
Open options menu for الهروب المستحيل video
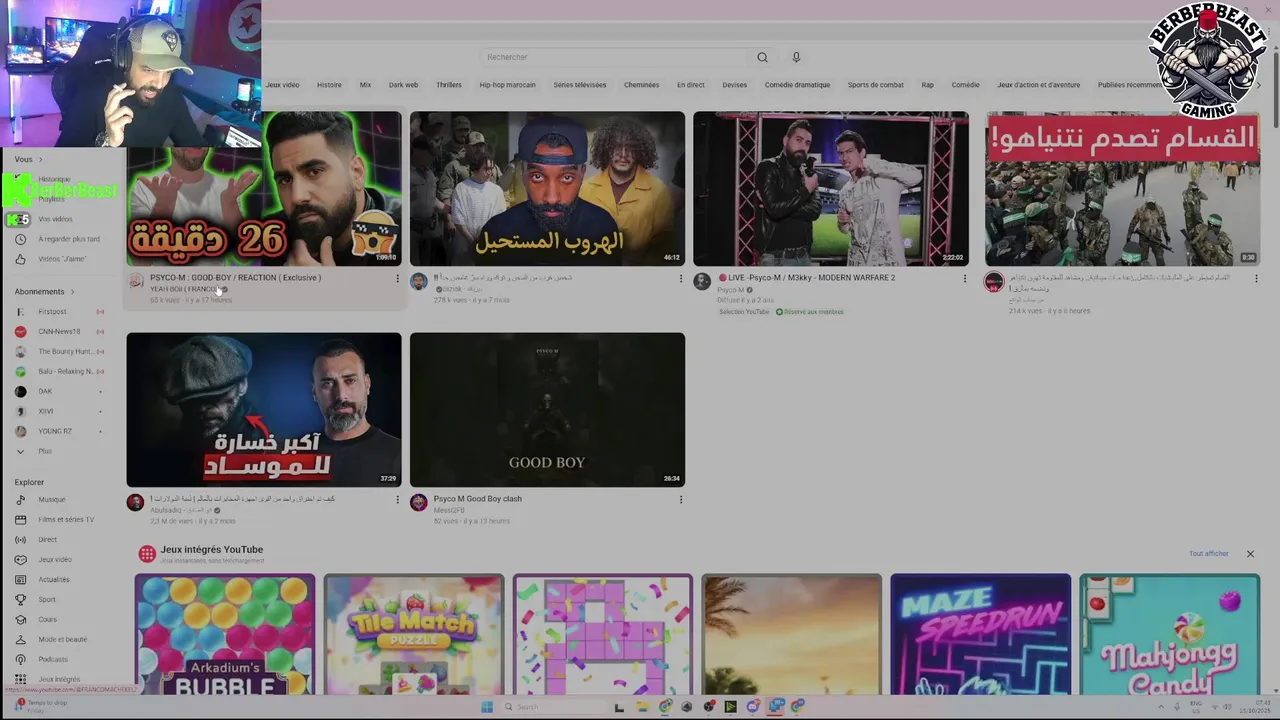(681, 279)
